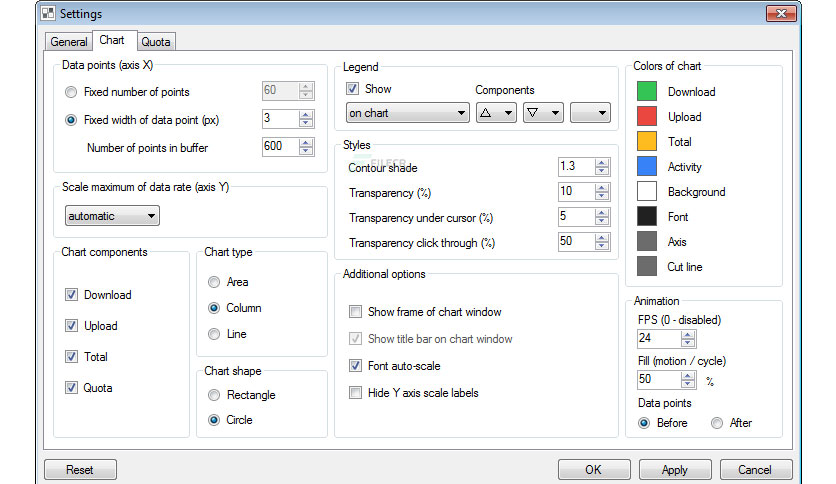The width and height of the screenshot is (836, 484).
Task: Select Rectangle chart shape
Action: pyautogui.click(x=214, y=395)
